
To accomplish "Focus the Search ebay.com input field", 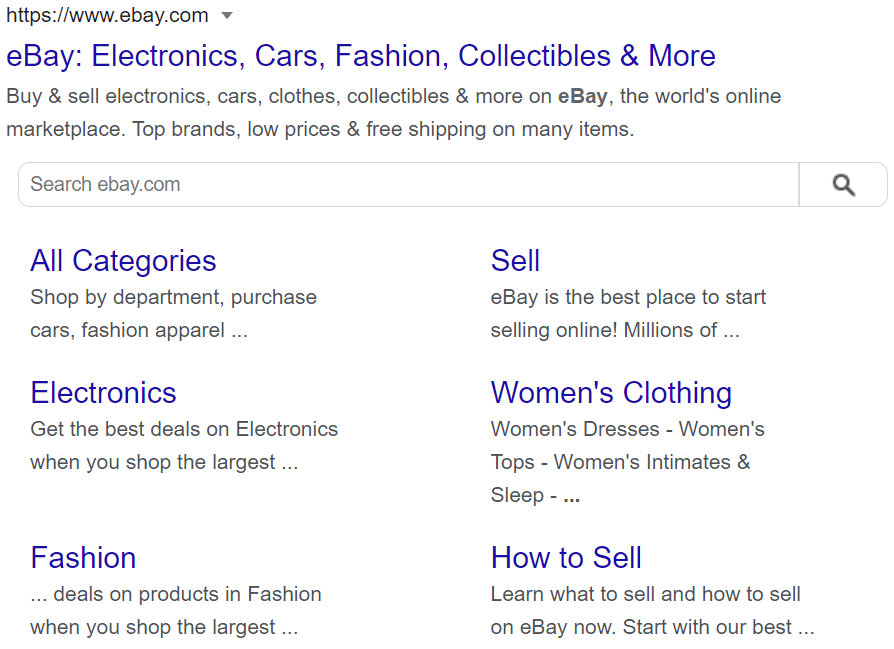I will pos(408,184).
